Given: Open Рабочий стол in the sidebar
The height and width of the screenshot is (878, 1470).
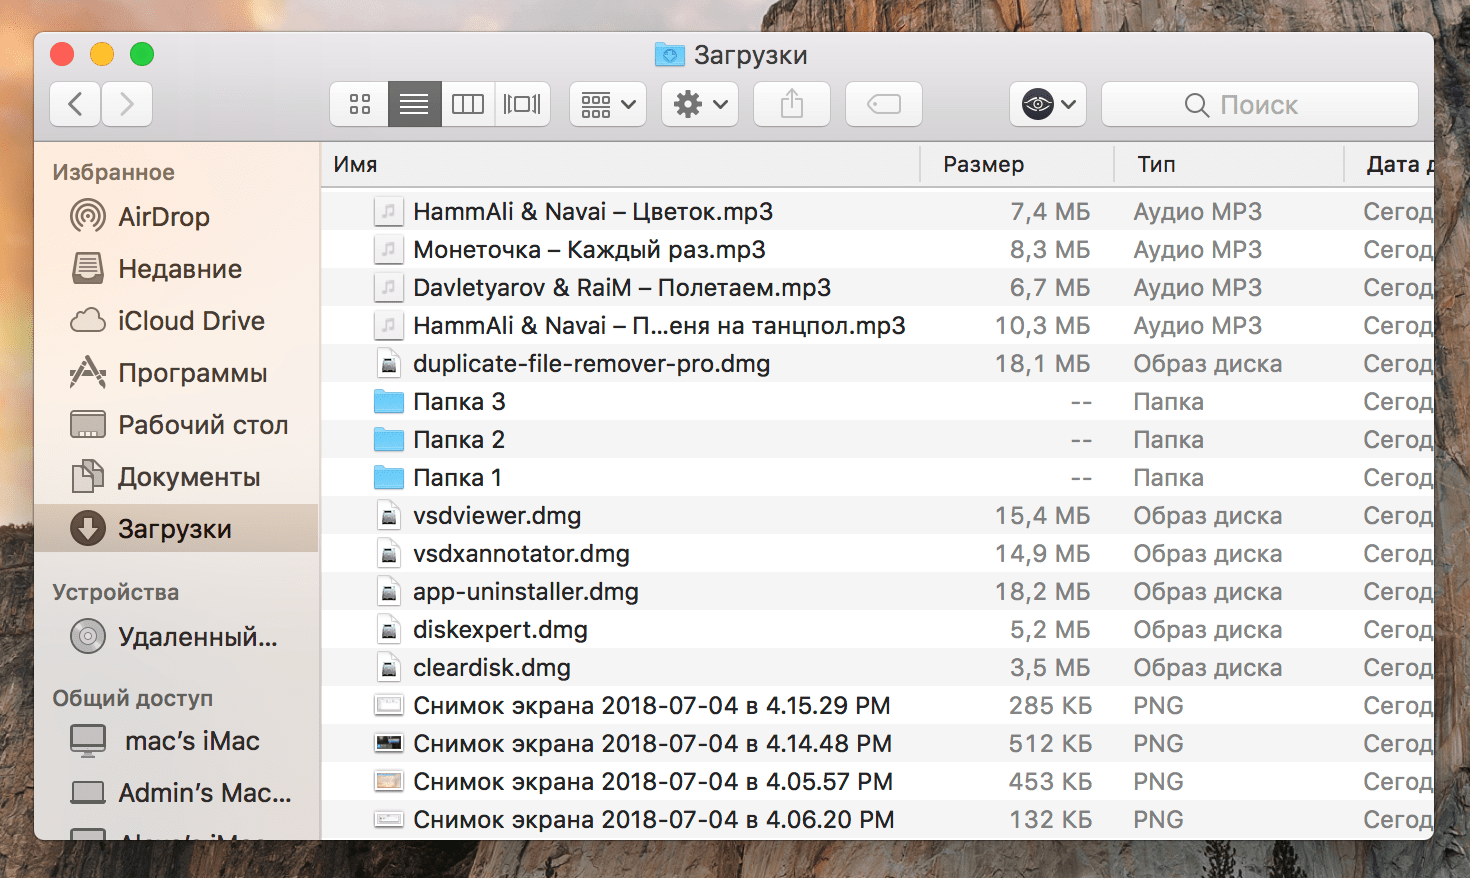Looking at the screenshot, I should (x=176, y=424).
